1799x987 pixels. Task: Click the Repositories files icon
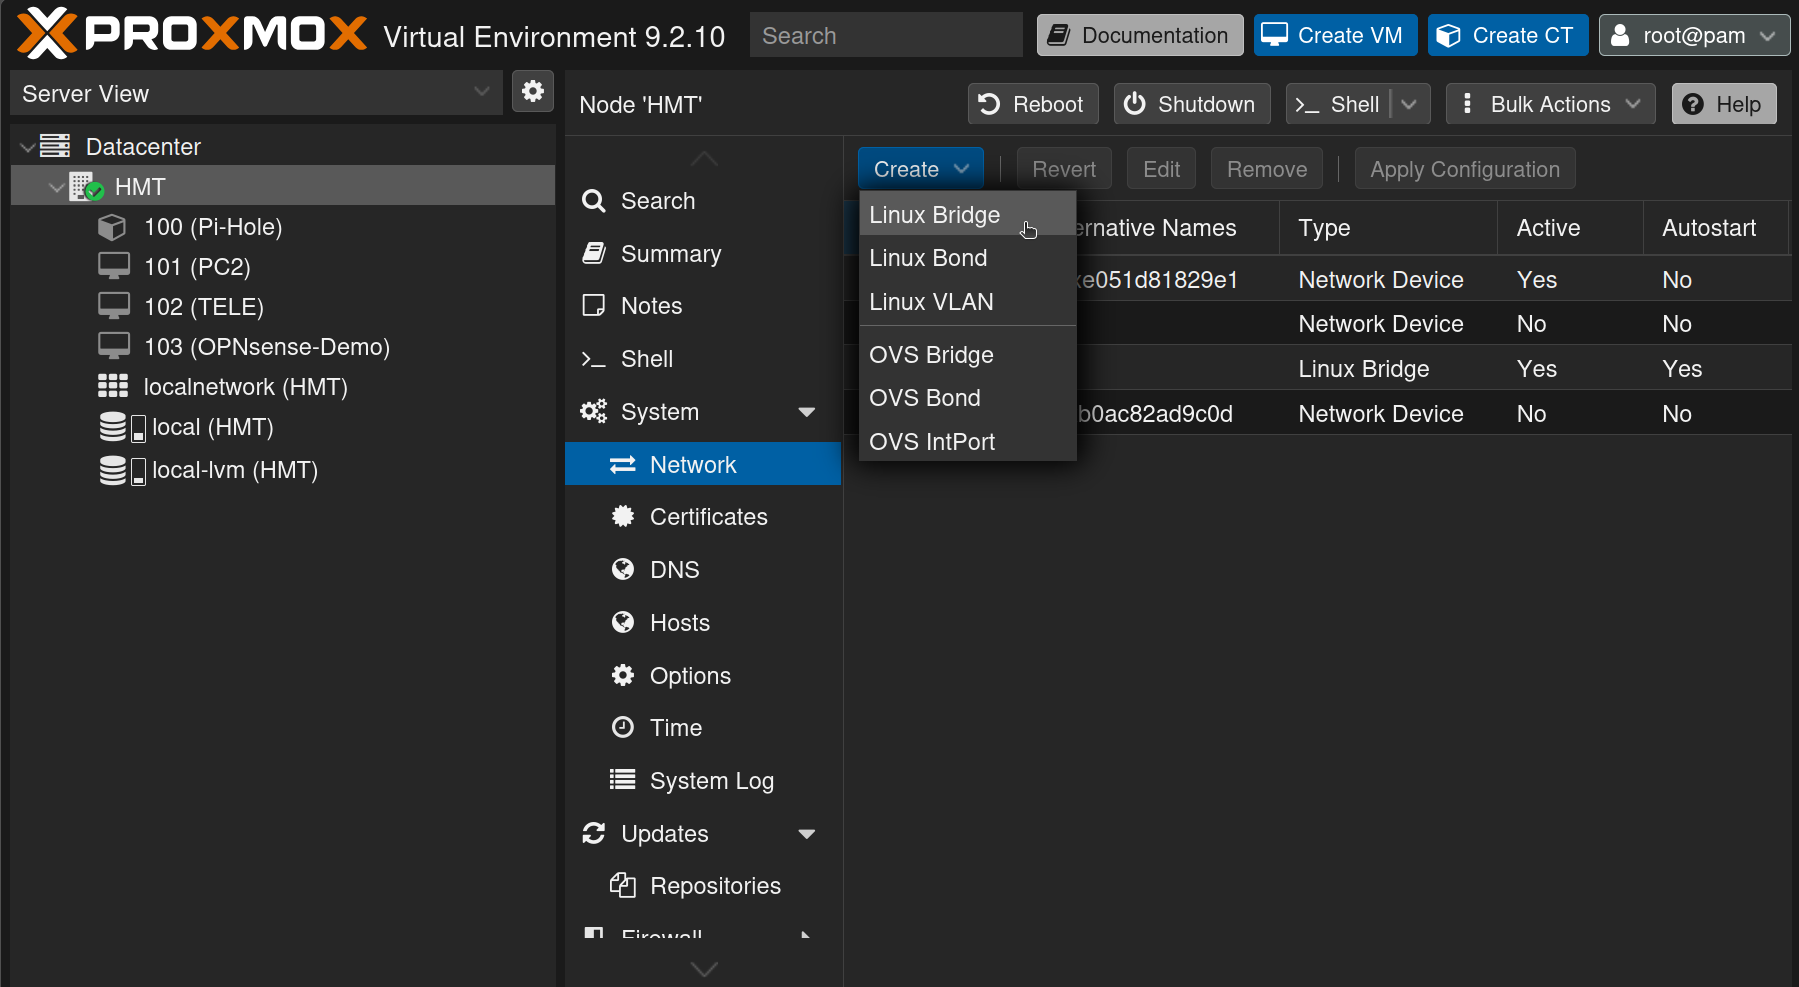(623, 885)
